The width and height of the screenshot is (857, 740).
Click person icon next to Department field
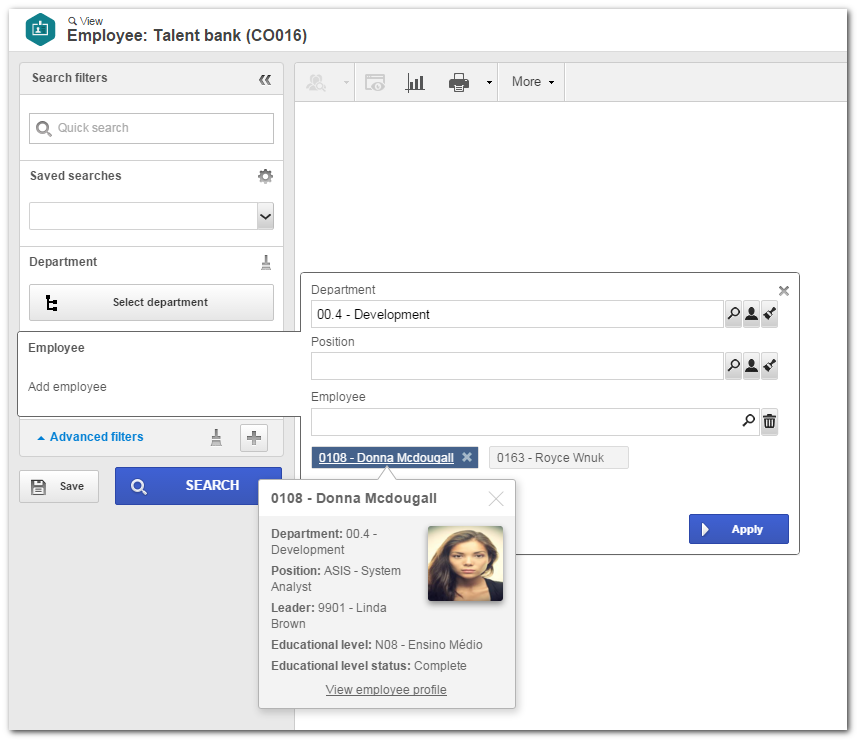click(x=752, y=314)
